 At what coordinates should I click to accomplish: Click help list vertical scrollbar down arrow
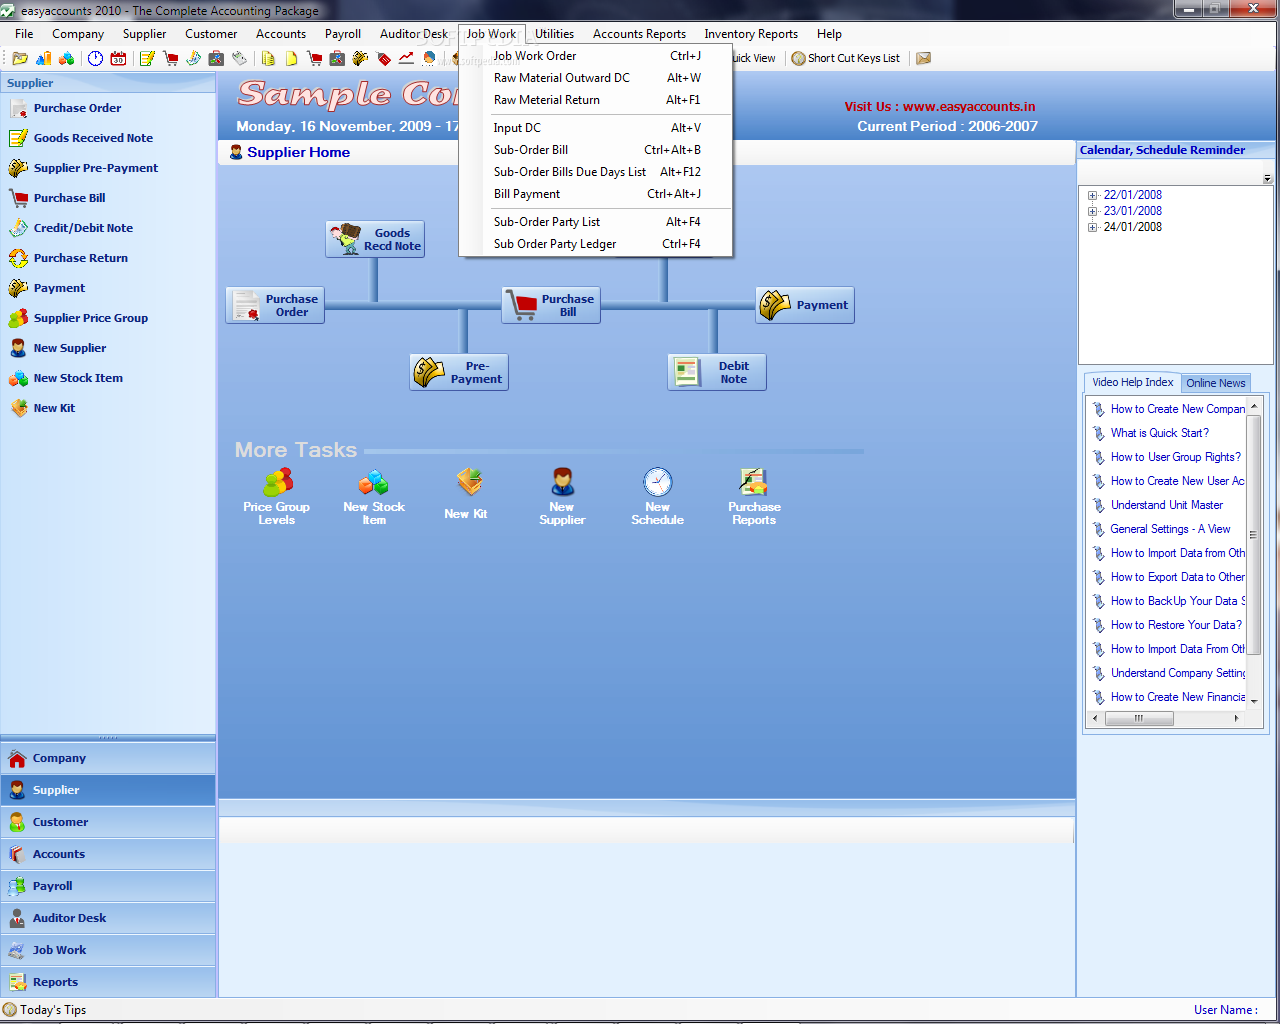(1254, 702)
